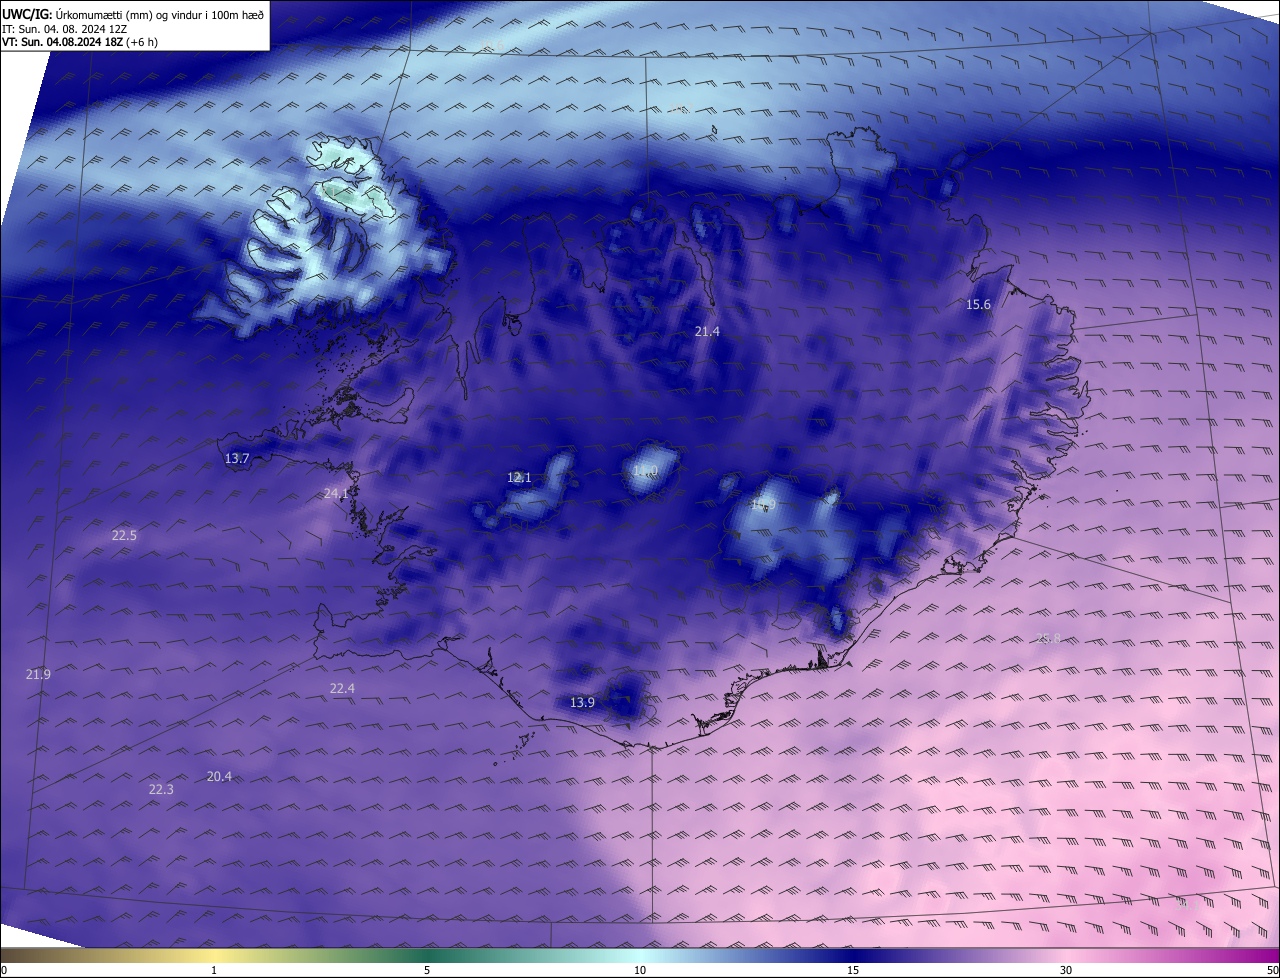Click the map value label '25.8'
The image size is (1280, 978).
point(1048,638)
